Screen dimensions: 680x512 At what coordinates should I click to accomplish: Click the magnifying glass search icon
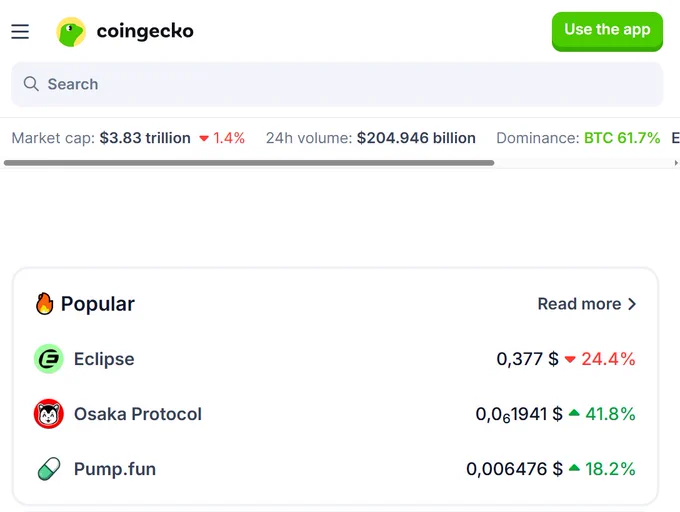tap(31, 84)
